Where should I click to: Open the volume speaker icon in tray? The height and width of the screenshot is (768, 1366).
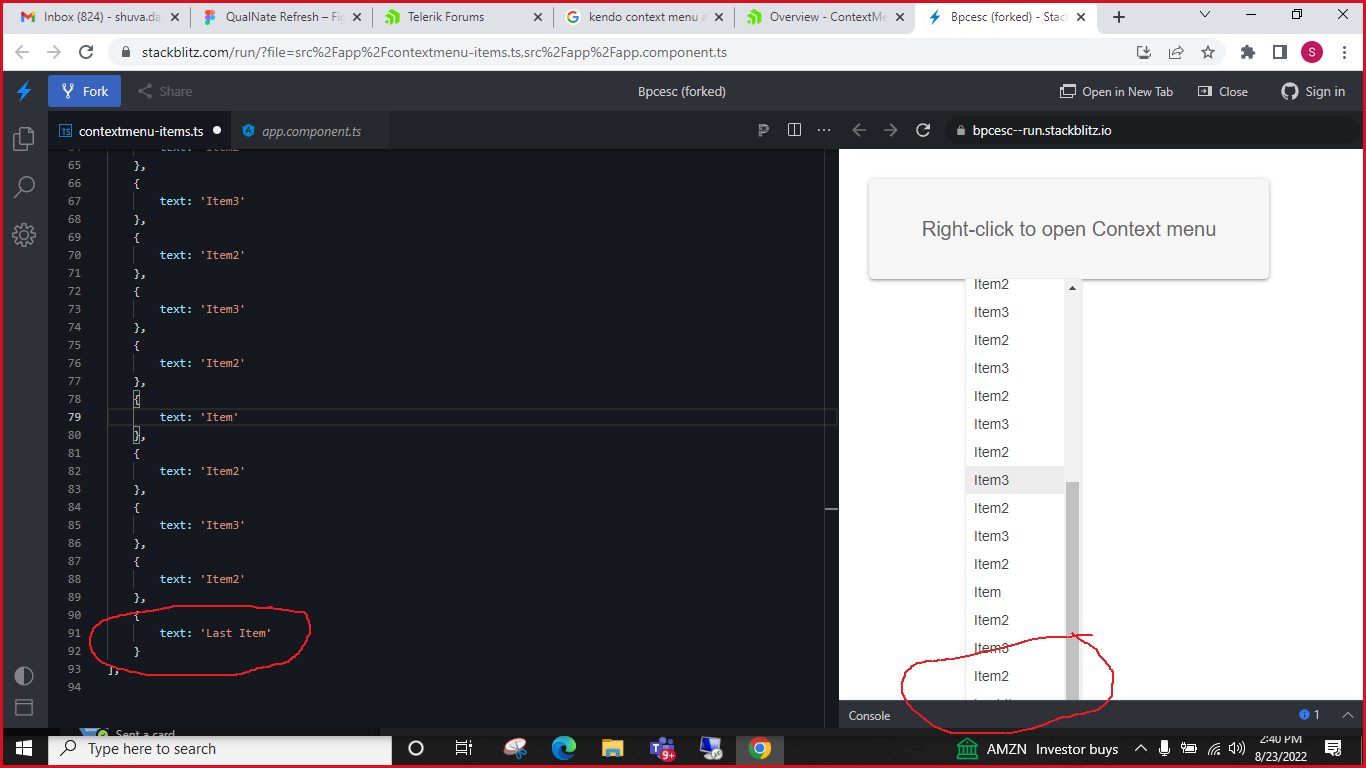click(1237, 748)
